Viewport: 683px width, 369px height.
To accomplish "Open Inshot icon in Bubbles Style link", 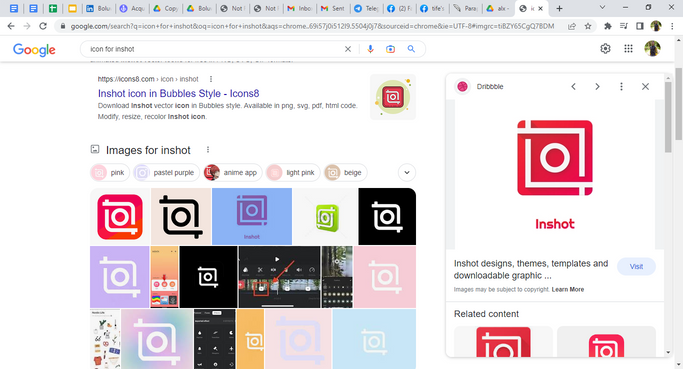I will click(179, 93).
